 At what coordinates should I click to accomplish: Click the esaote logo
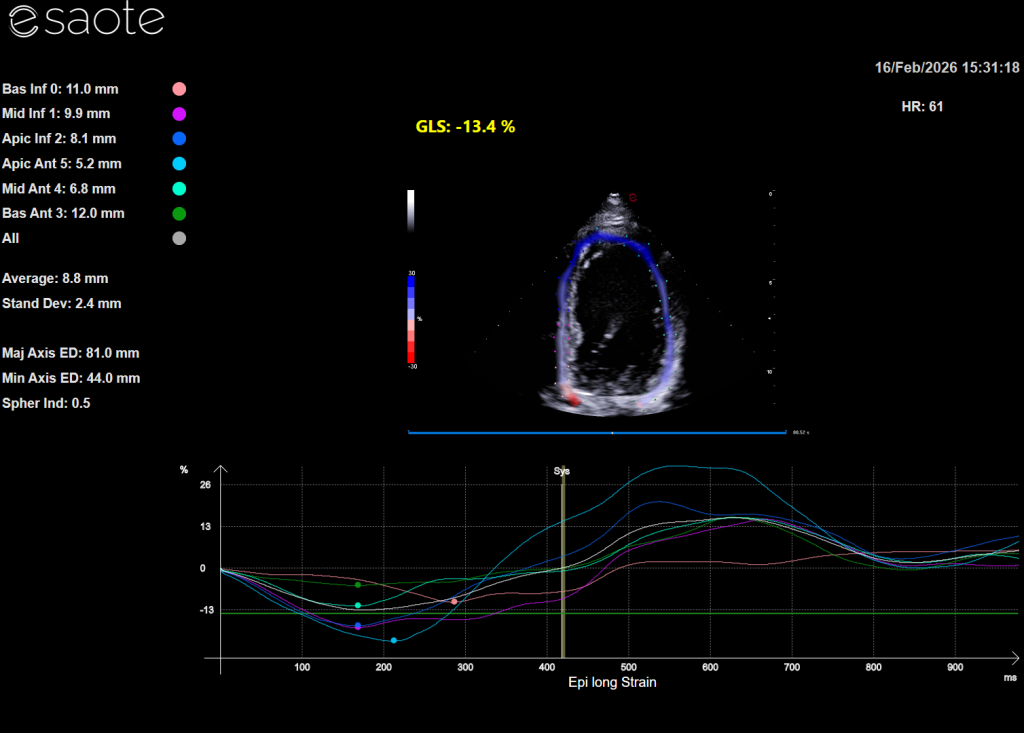(x=86, y=22)
